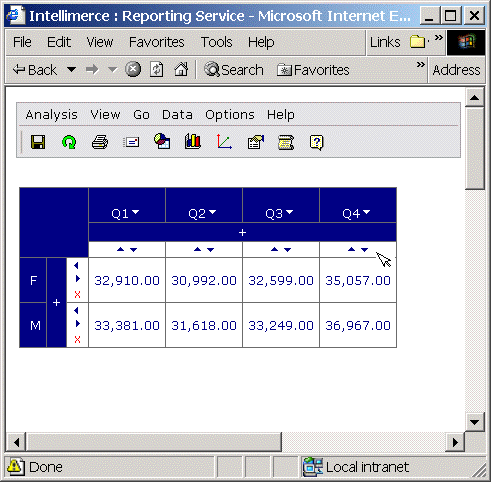The image size is (491, 482).
Task: Sort Q4 column descending arrow
Action: click(365, 250)
